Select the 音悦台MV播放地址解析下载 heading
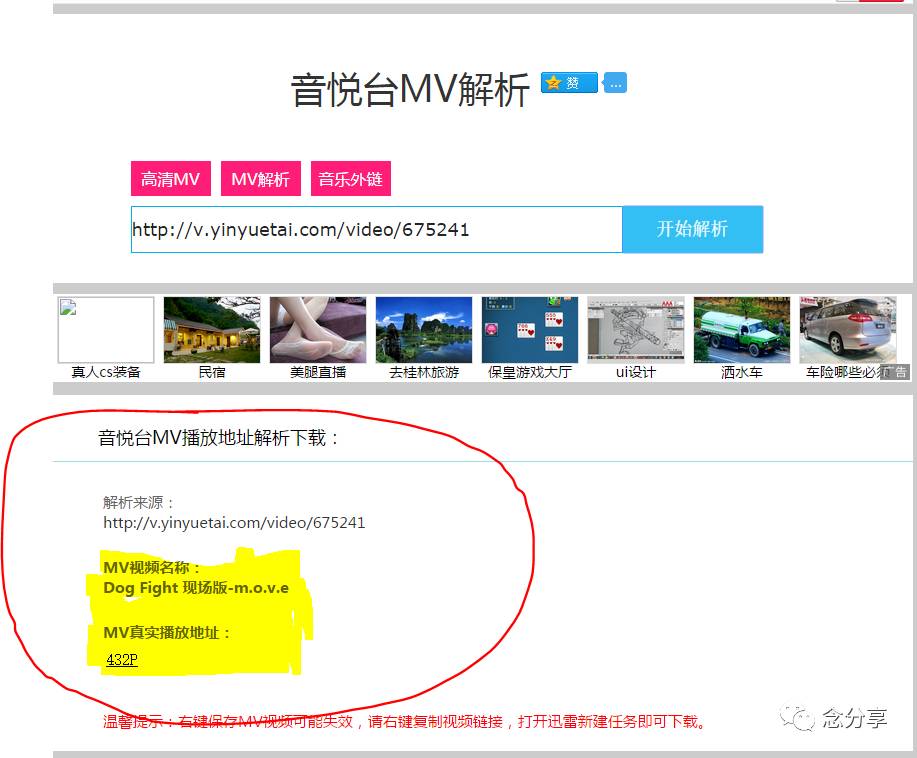The height and width of the screenshot is (758, 917). (x=218, y=437)
